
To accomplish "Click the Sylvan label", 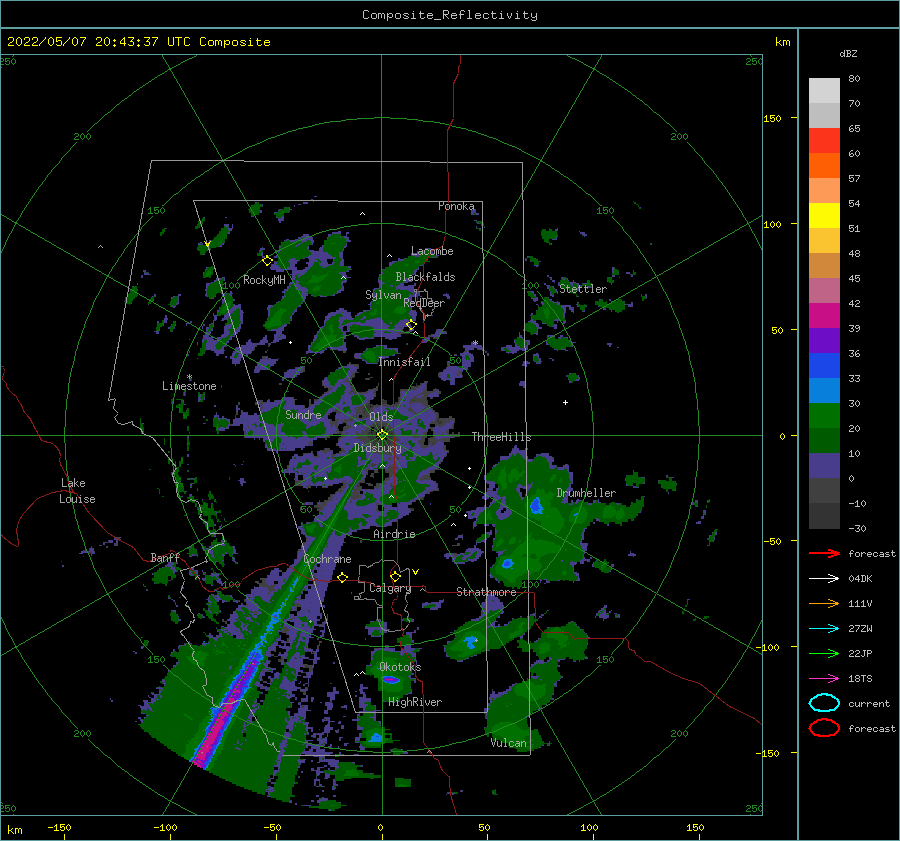I will [x=383, y=296].
